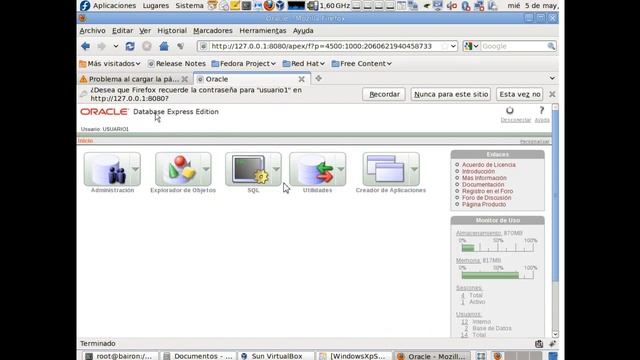The width and height of the screenshot is (640, 360).
Task: Reload the current page
Action: tap(130, 46)
